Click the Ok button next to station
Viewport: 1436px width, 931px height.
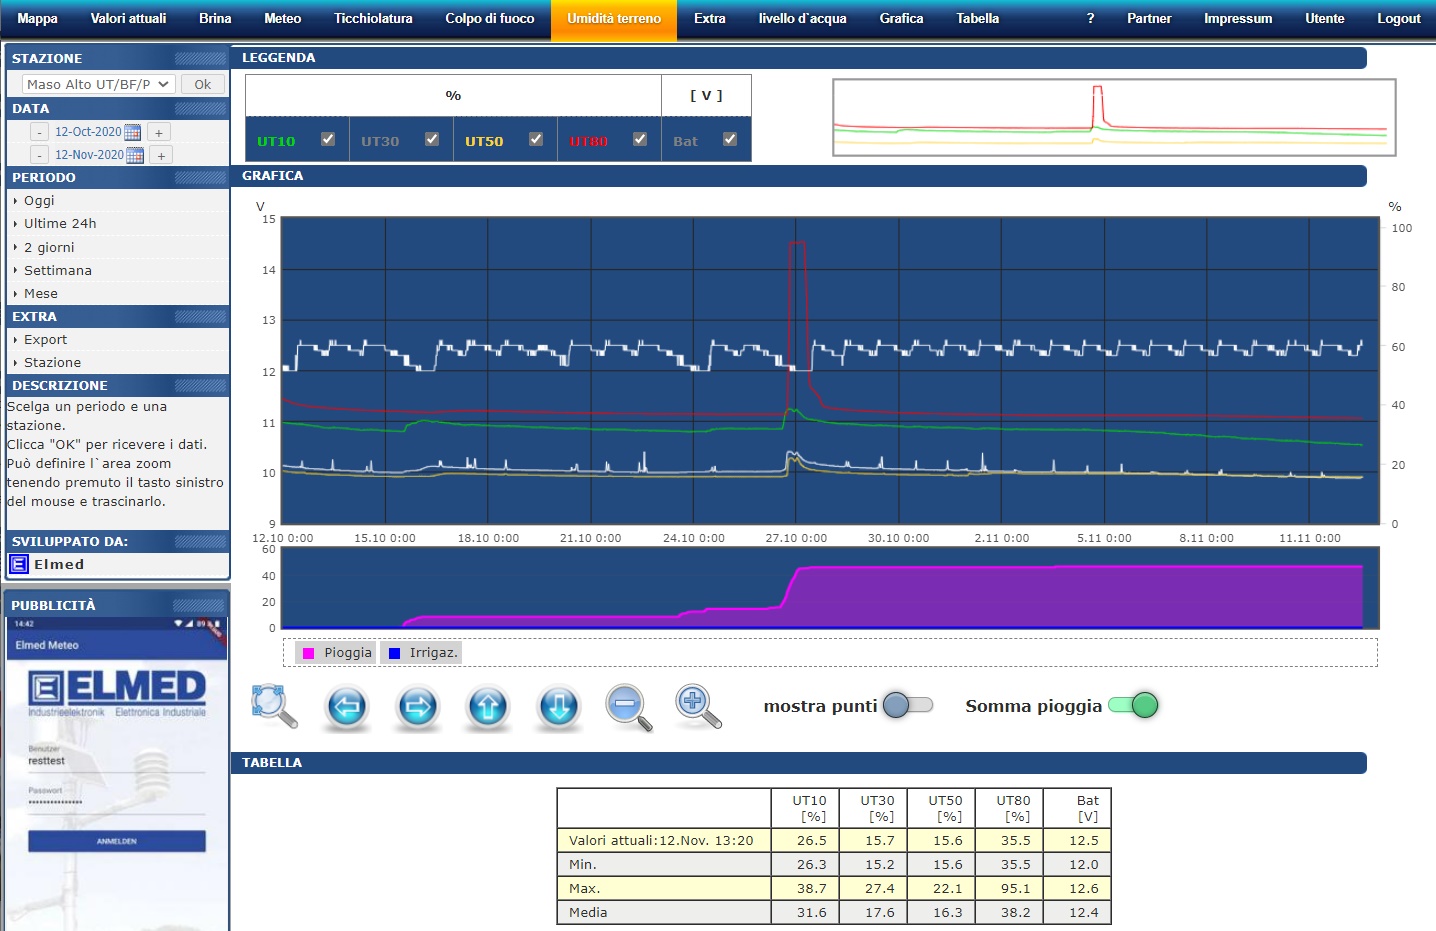(x=203, y=84)
